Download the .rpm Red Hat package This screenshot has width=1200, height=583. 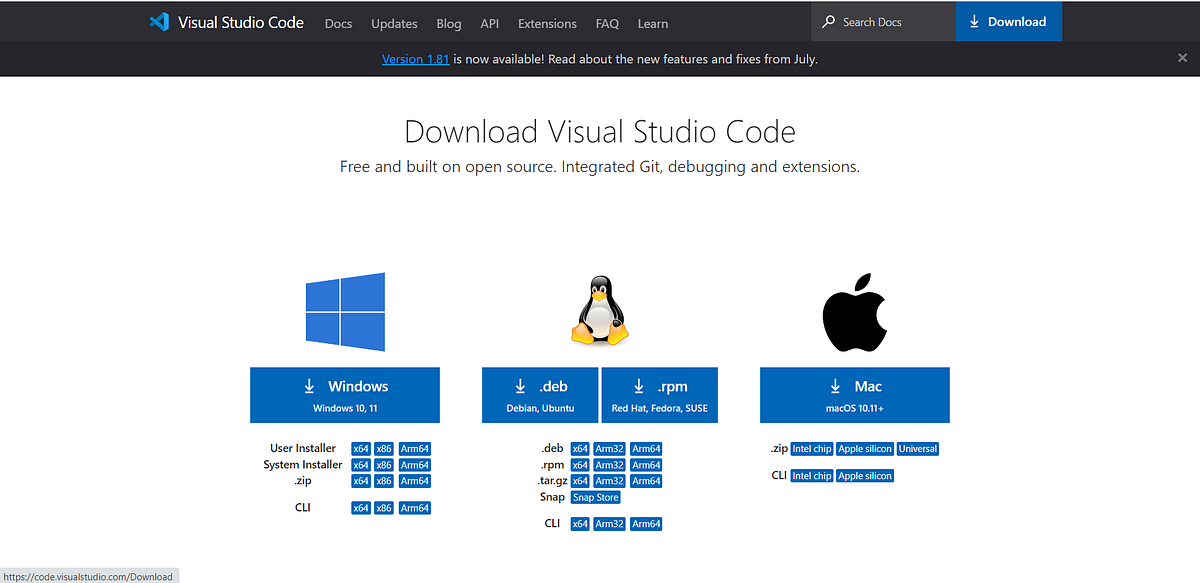(660, 395)
